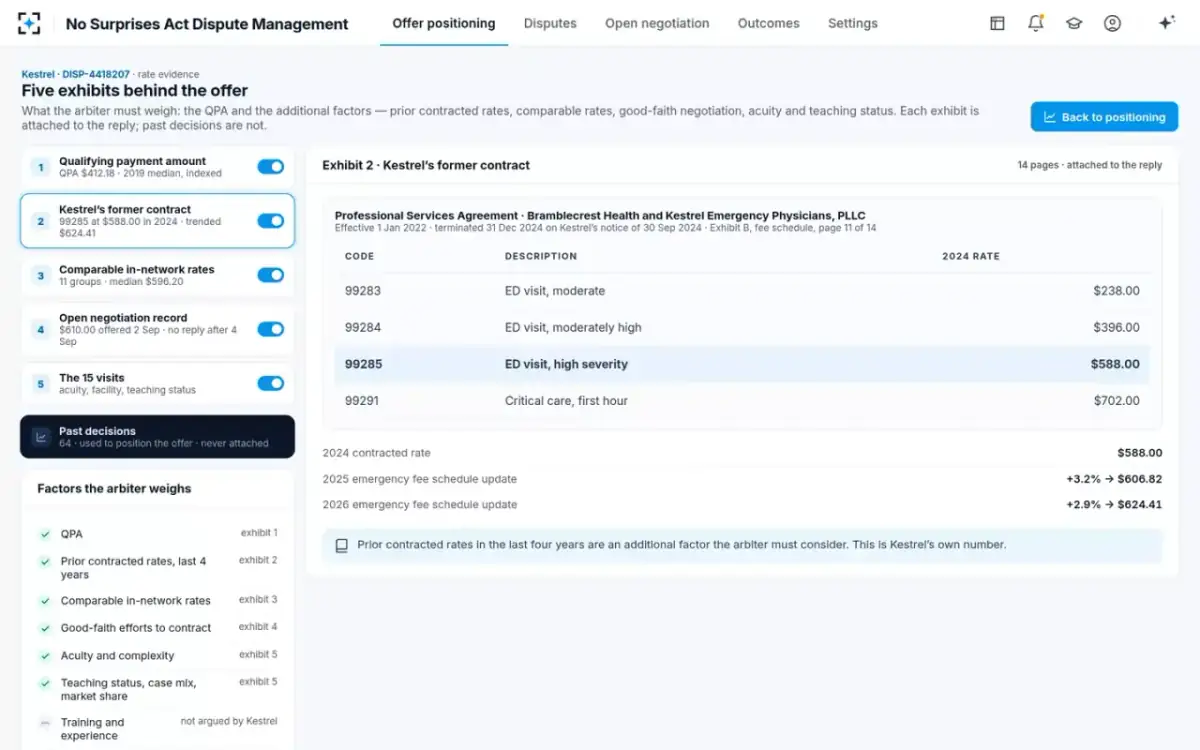The width and height of the screenshot is (1200, 750).
Task: Toggle Kestrel's former contract exhibit switch
Action: (x=271, y=221)
